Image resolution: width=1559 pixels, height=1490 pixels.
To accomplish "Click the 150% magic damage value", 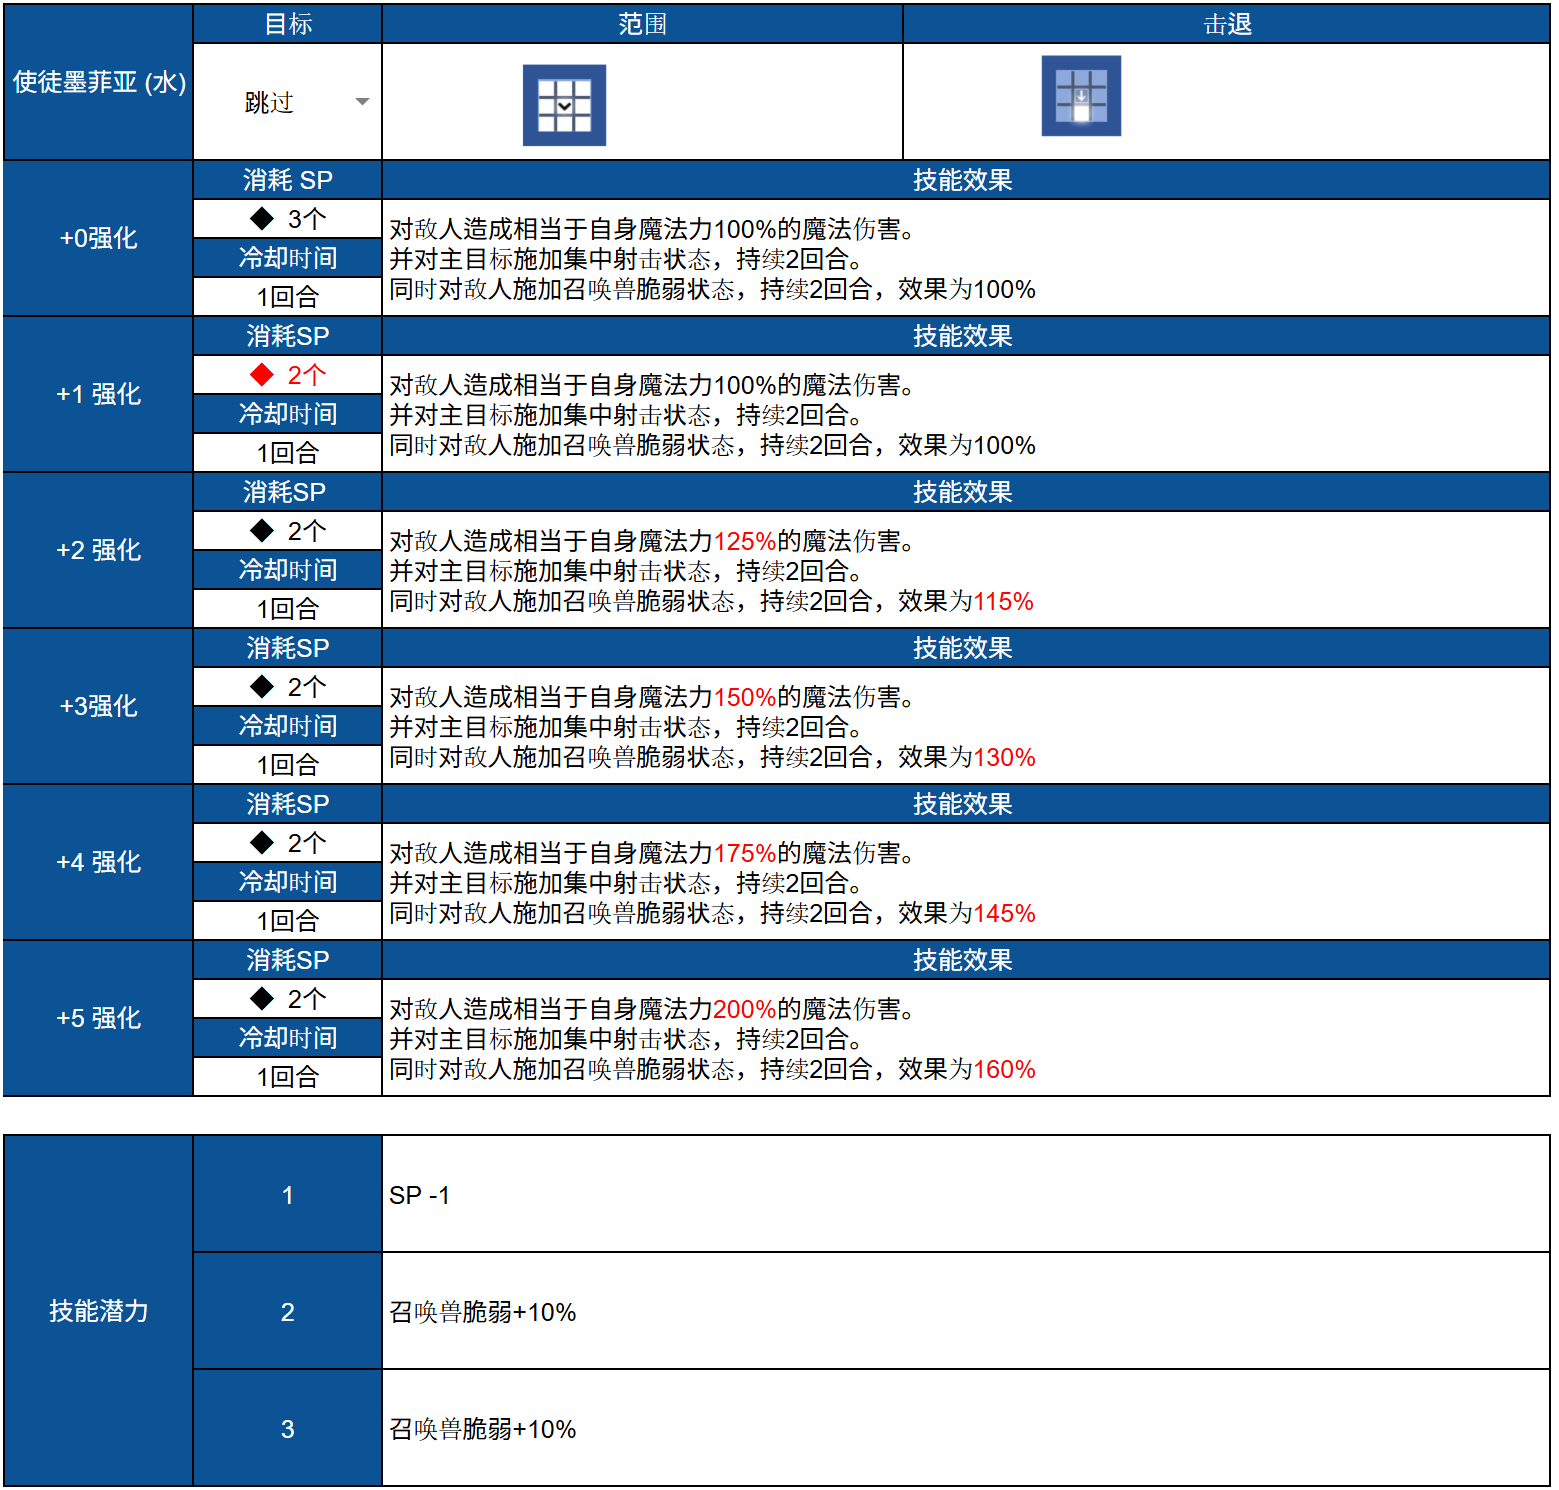I will click(x=745, y=697).
